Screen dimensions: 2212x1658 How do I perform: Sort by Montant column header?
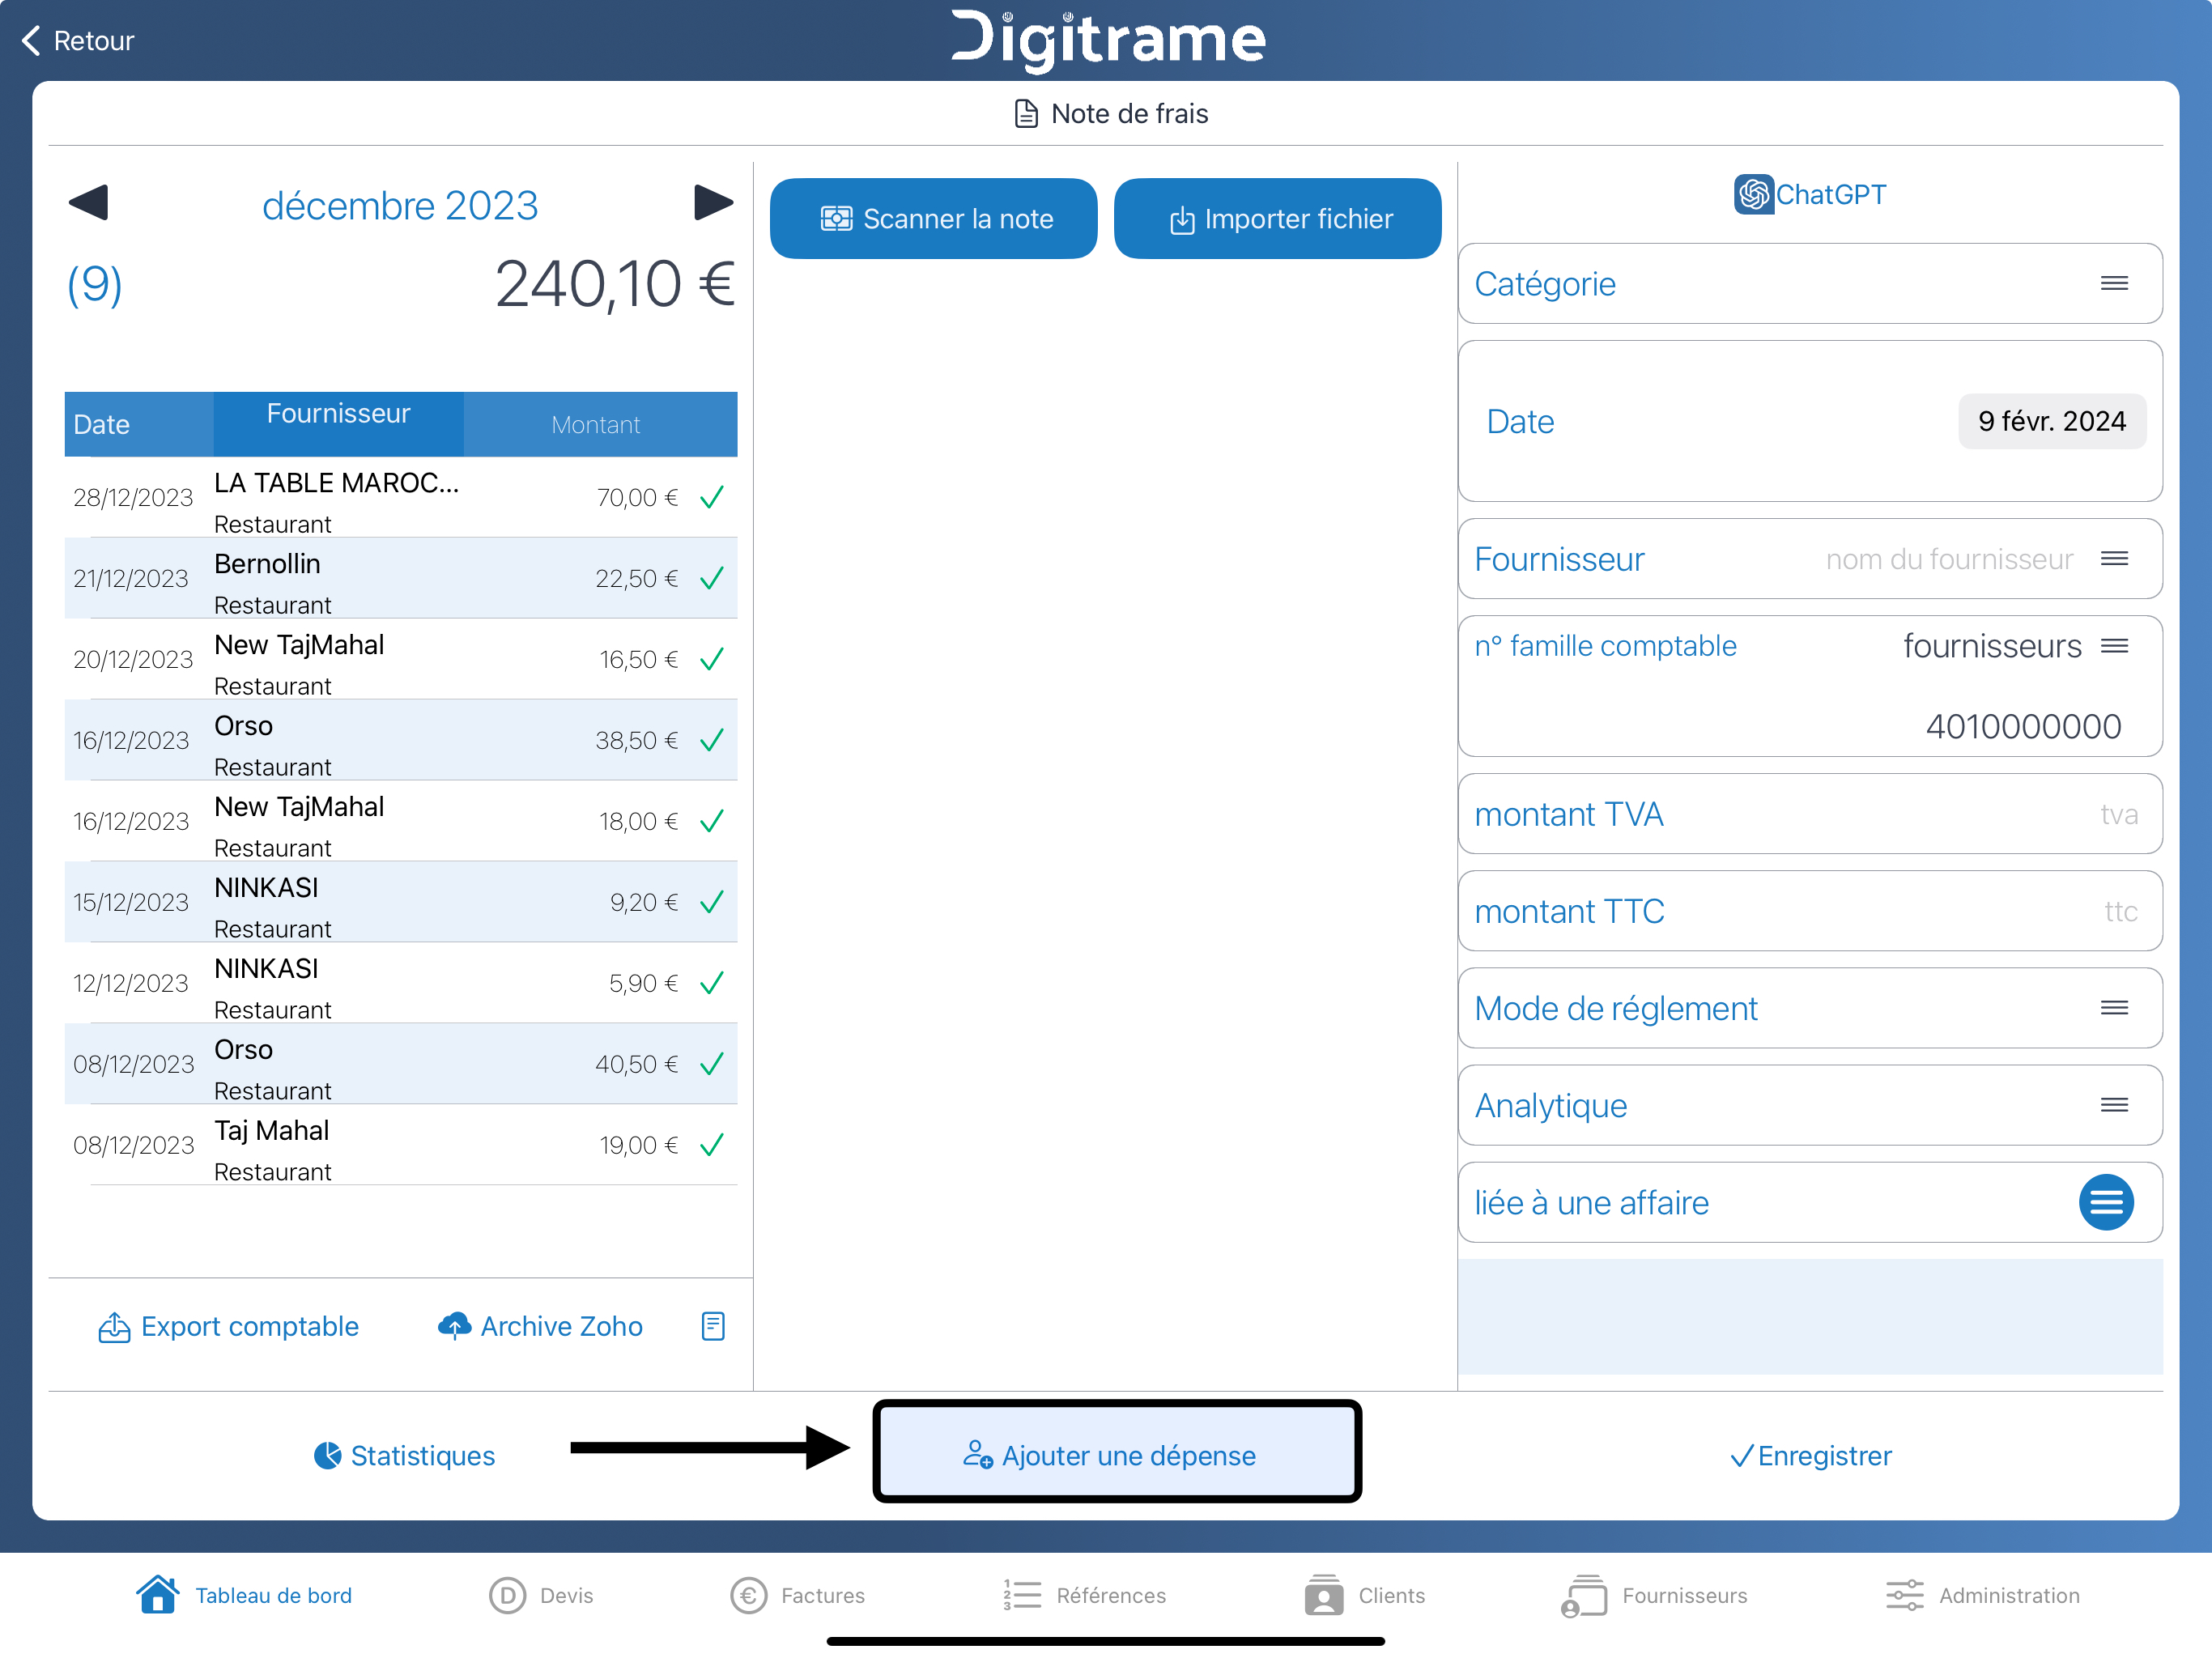click(x=600, y=424)
